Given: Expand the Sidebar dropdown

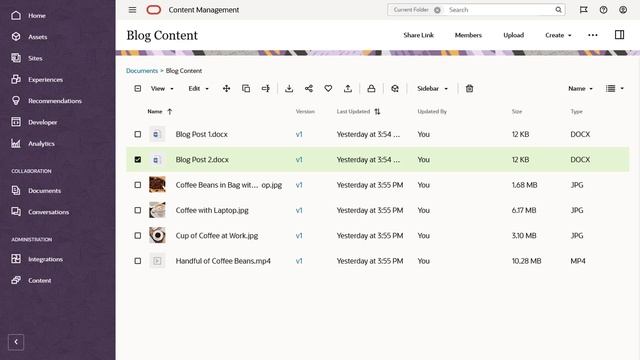Looking at the screenshot, I should click(x=432, y=89).
